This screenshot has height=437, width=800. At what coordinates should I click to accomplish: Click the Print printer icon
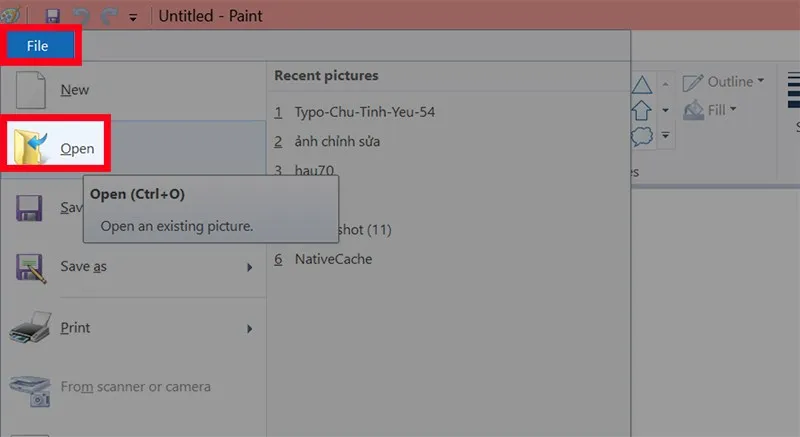click(28, 327)
